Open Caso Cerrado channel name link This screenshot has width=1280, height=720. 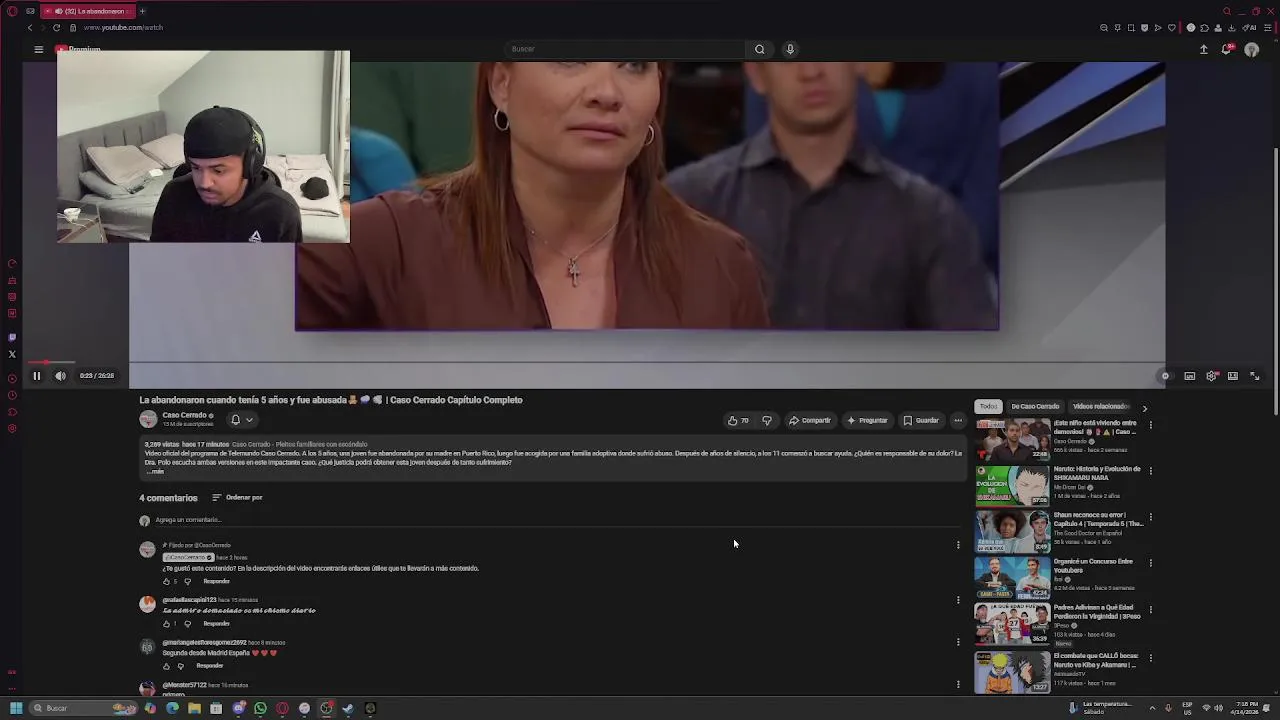pos(184,415)
